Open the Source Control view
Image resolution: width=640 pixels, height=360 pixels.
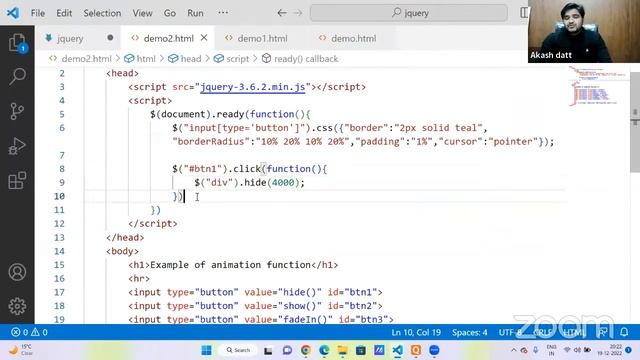click(17, 111)
